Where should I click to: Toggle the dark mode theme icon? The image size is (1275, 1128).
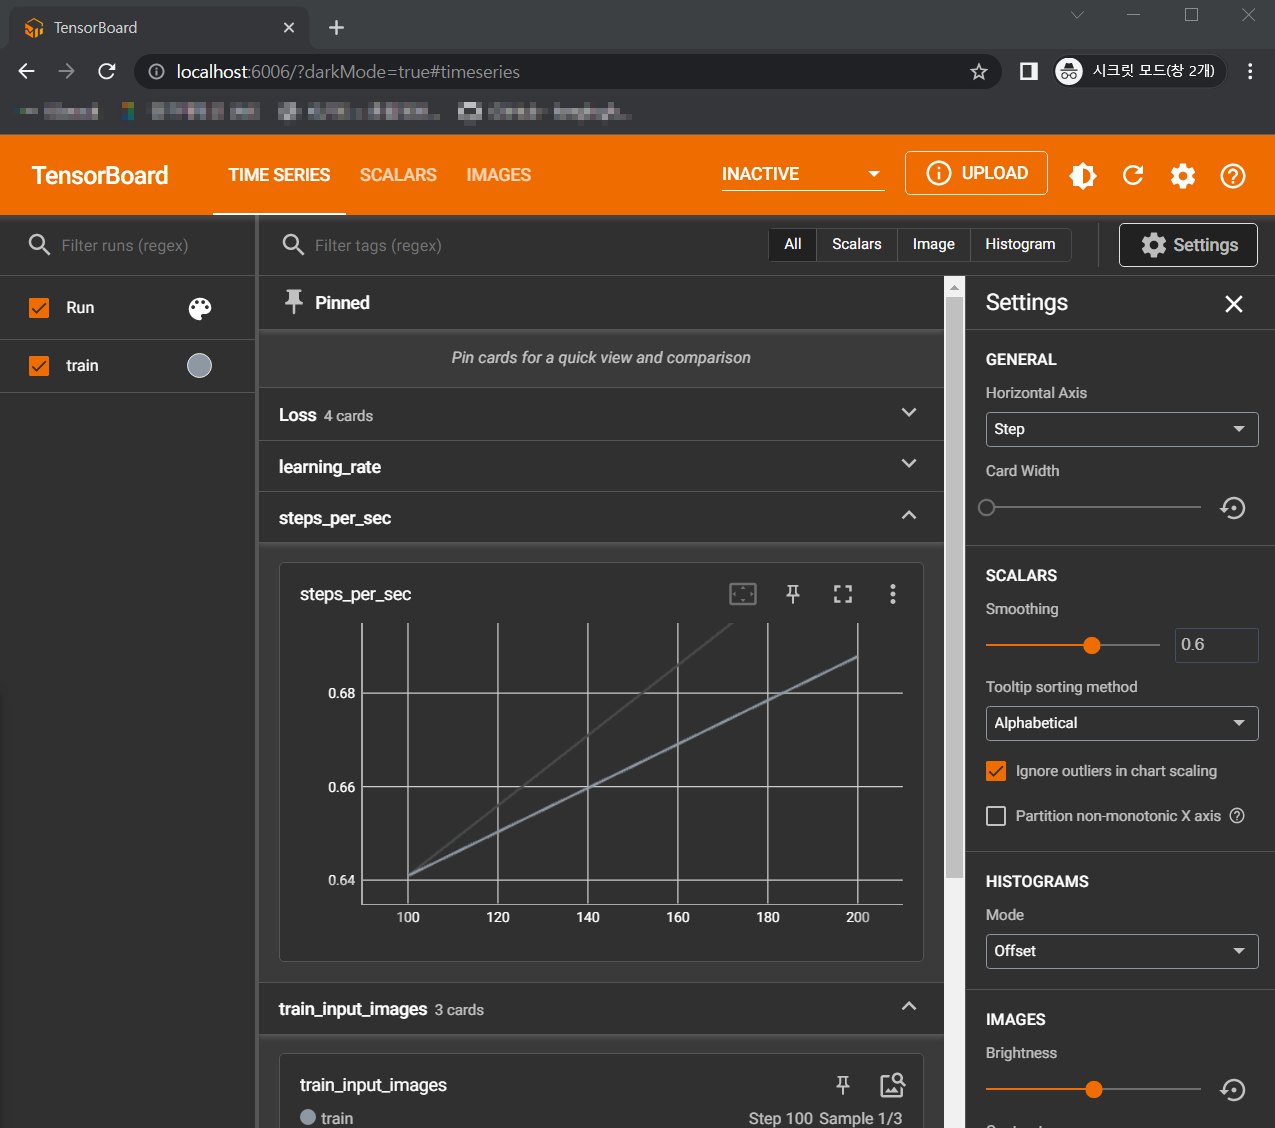click(x=1083, y=176)
